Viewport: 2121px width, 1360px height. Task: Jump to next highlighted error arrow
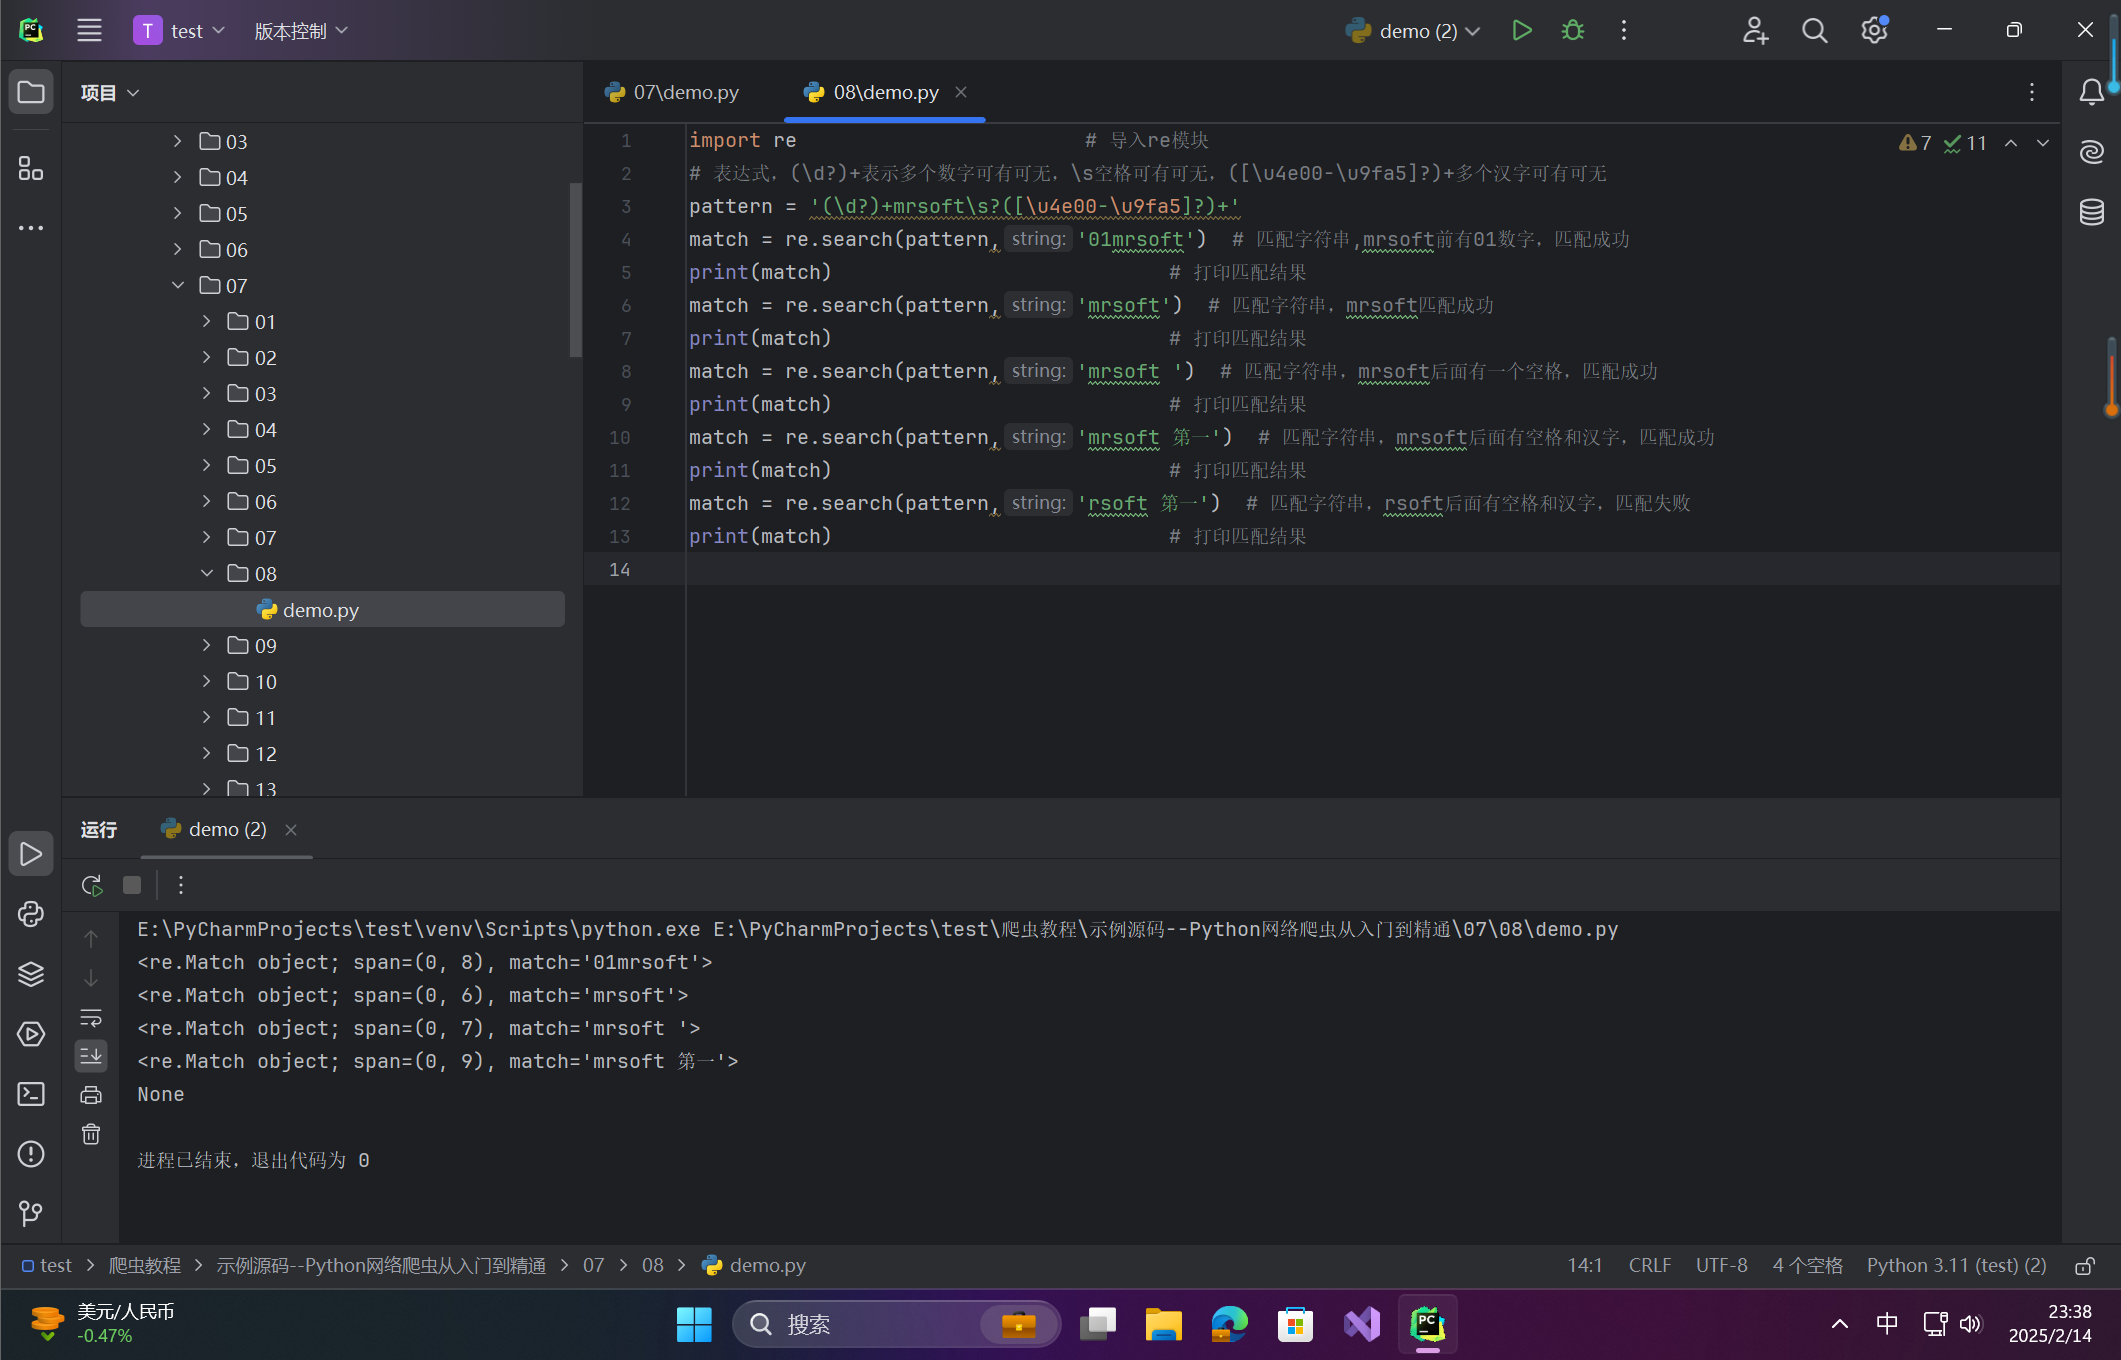(2042, 143)
